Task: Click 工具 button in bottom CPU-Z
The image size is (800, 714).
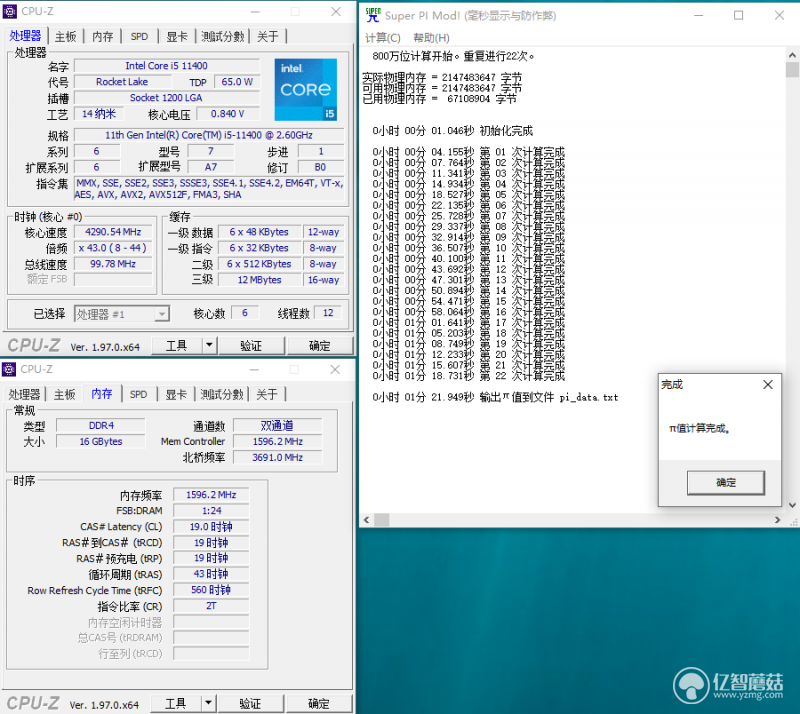Action: click(x=176, y=703)
